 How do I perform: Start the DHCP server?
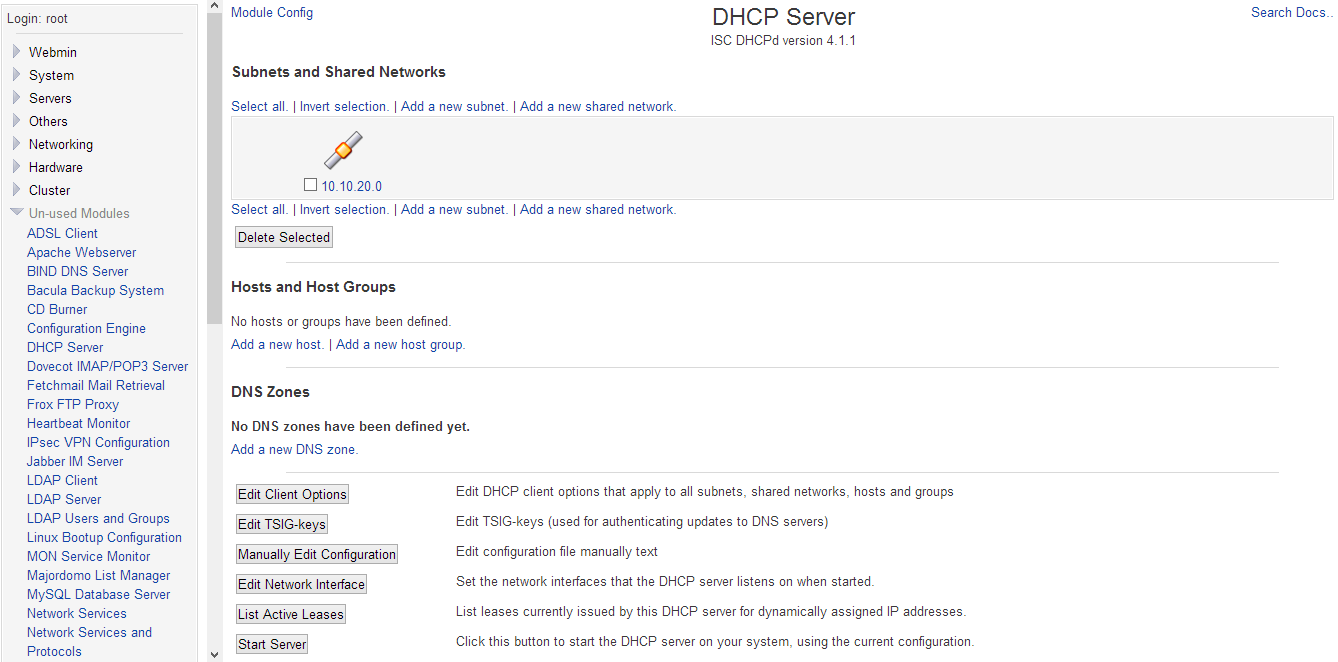coord(271,644)
